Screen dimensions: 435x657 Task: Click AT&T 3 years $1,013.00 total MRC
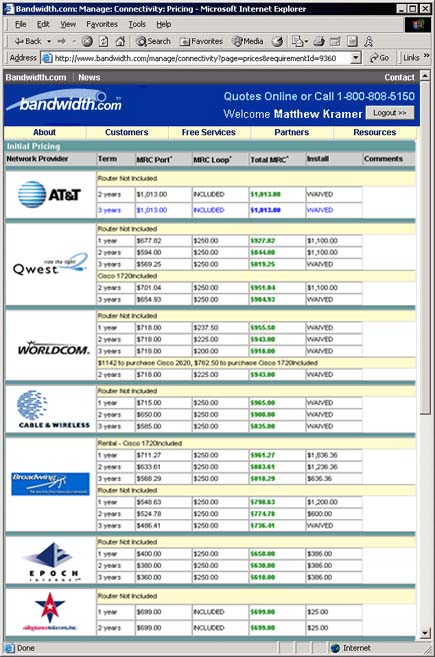pos(265,210)
